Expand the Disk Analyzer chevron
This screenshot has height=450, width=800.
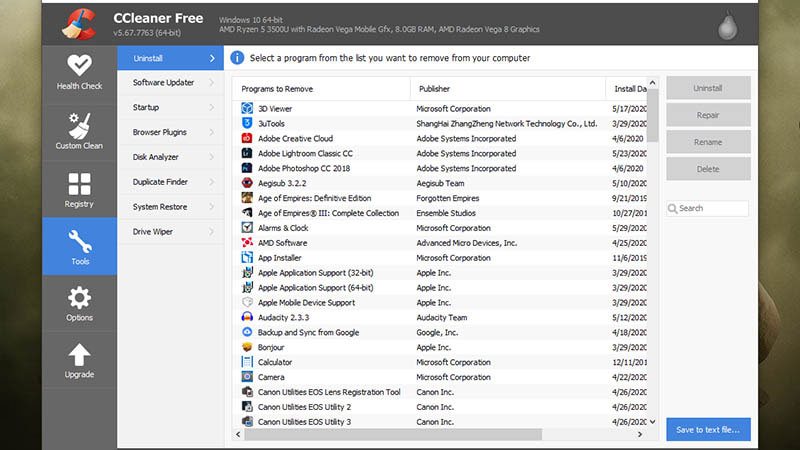(x=212, y=158)
